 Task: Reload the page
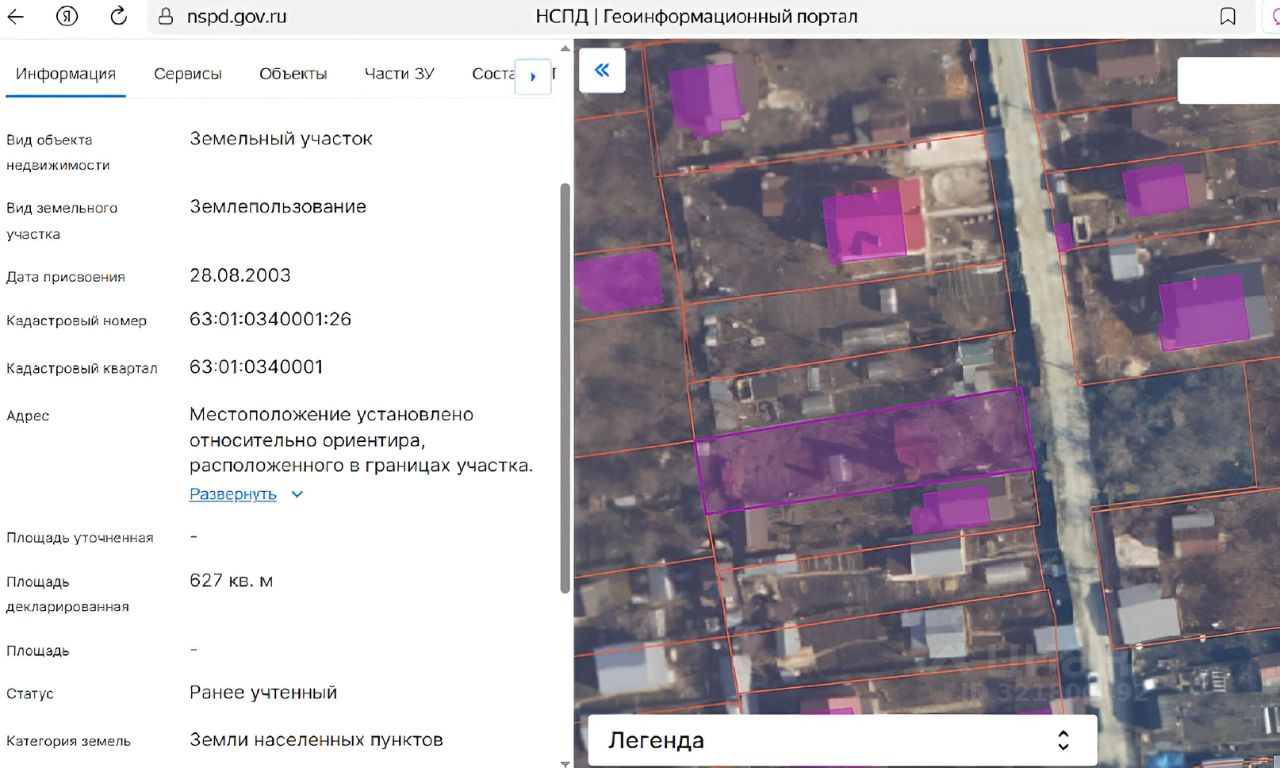tap(118, 17)
